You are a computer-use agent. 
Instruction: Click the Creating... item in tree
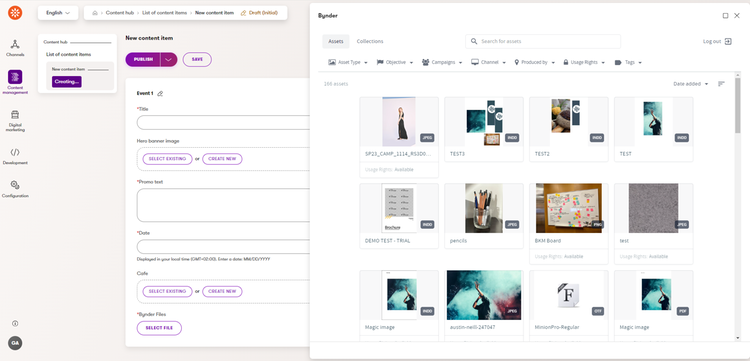point(67,82)
